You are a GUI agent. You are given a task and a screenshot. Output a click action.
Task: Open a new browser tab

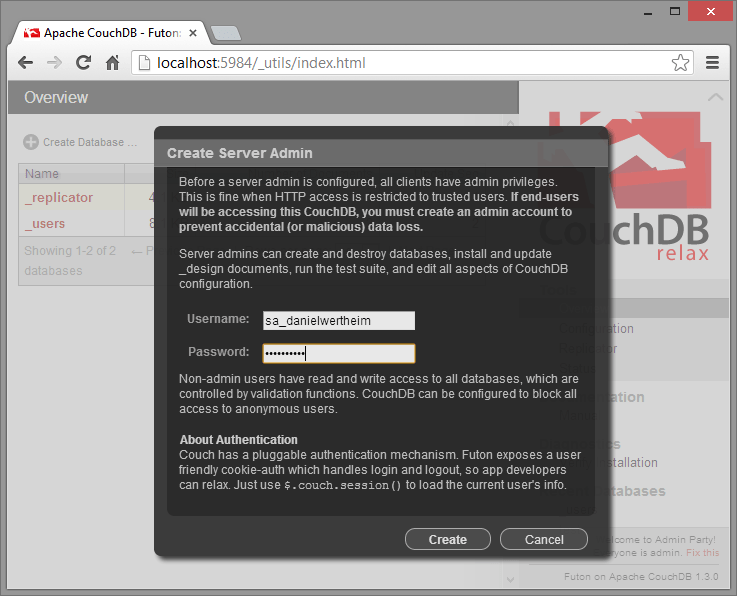226,33
